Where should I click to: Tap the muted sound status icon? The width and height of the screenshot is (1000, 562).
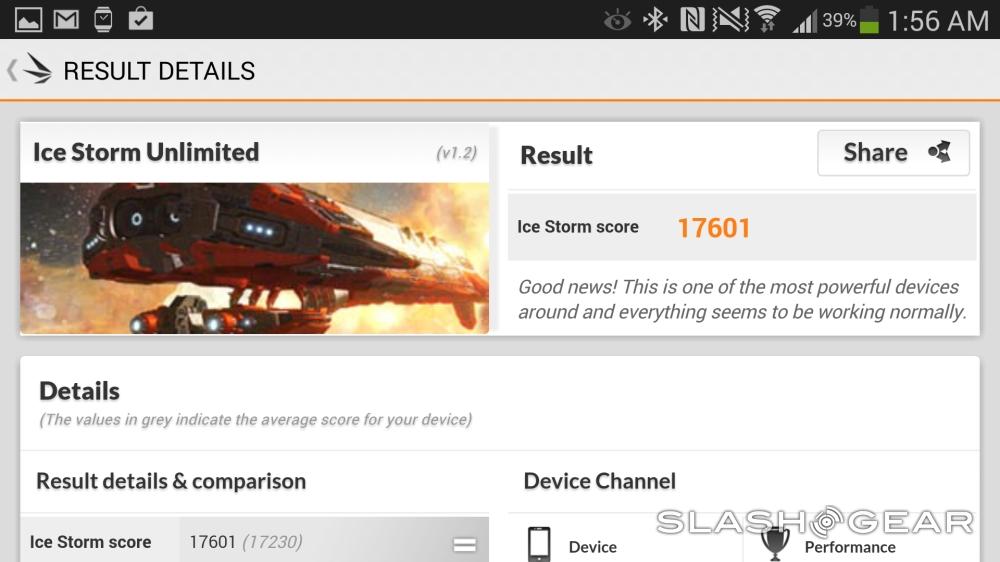[x=730, y=20]
